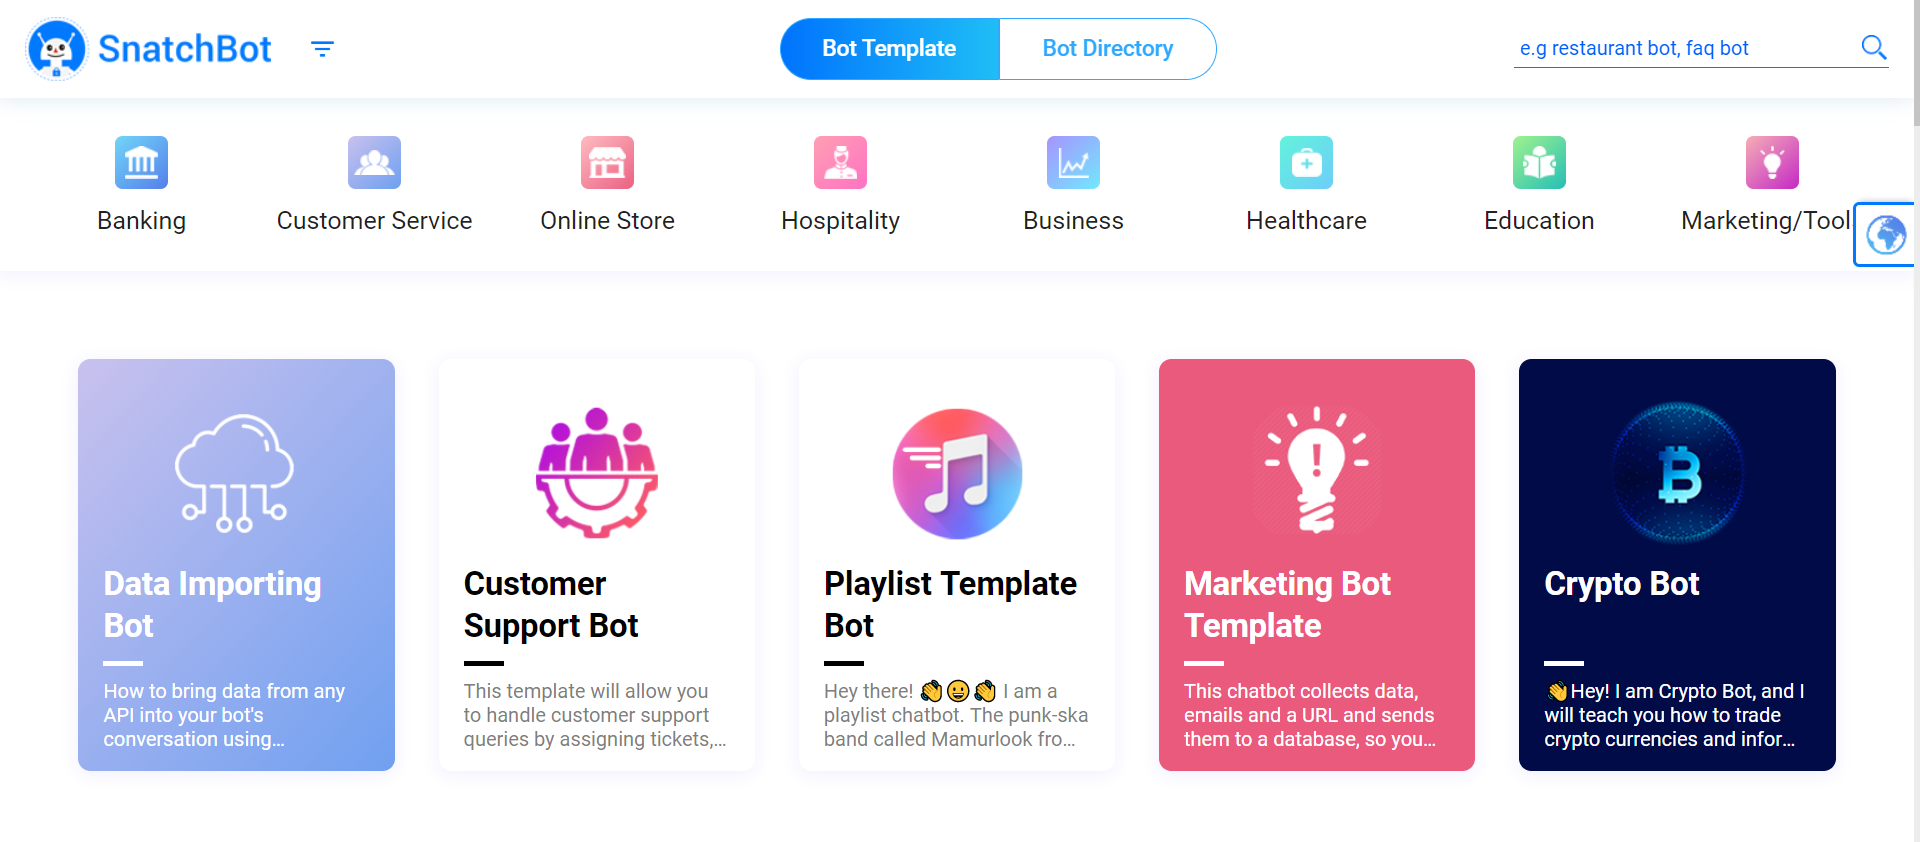1920x842 pixels.
Task: Open the globe language selector
Action: [1886, 235]
